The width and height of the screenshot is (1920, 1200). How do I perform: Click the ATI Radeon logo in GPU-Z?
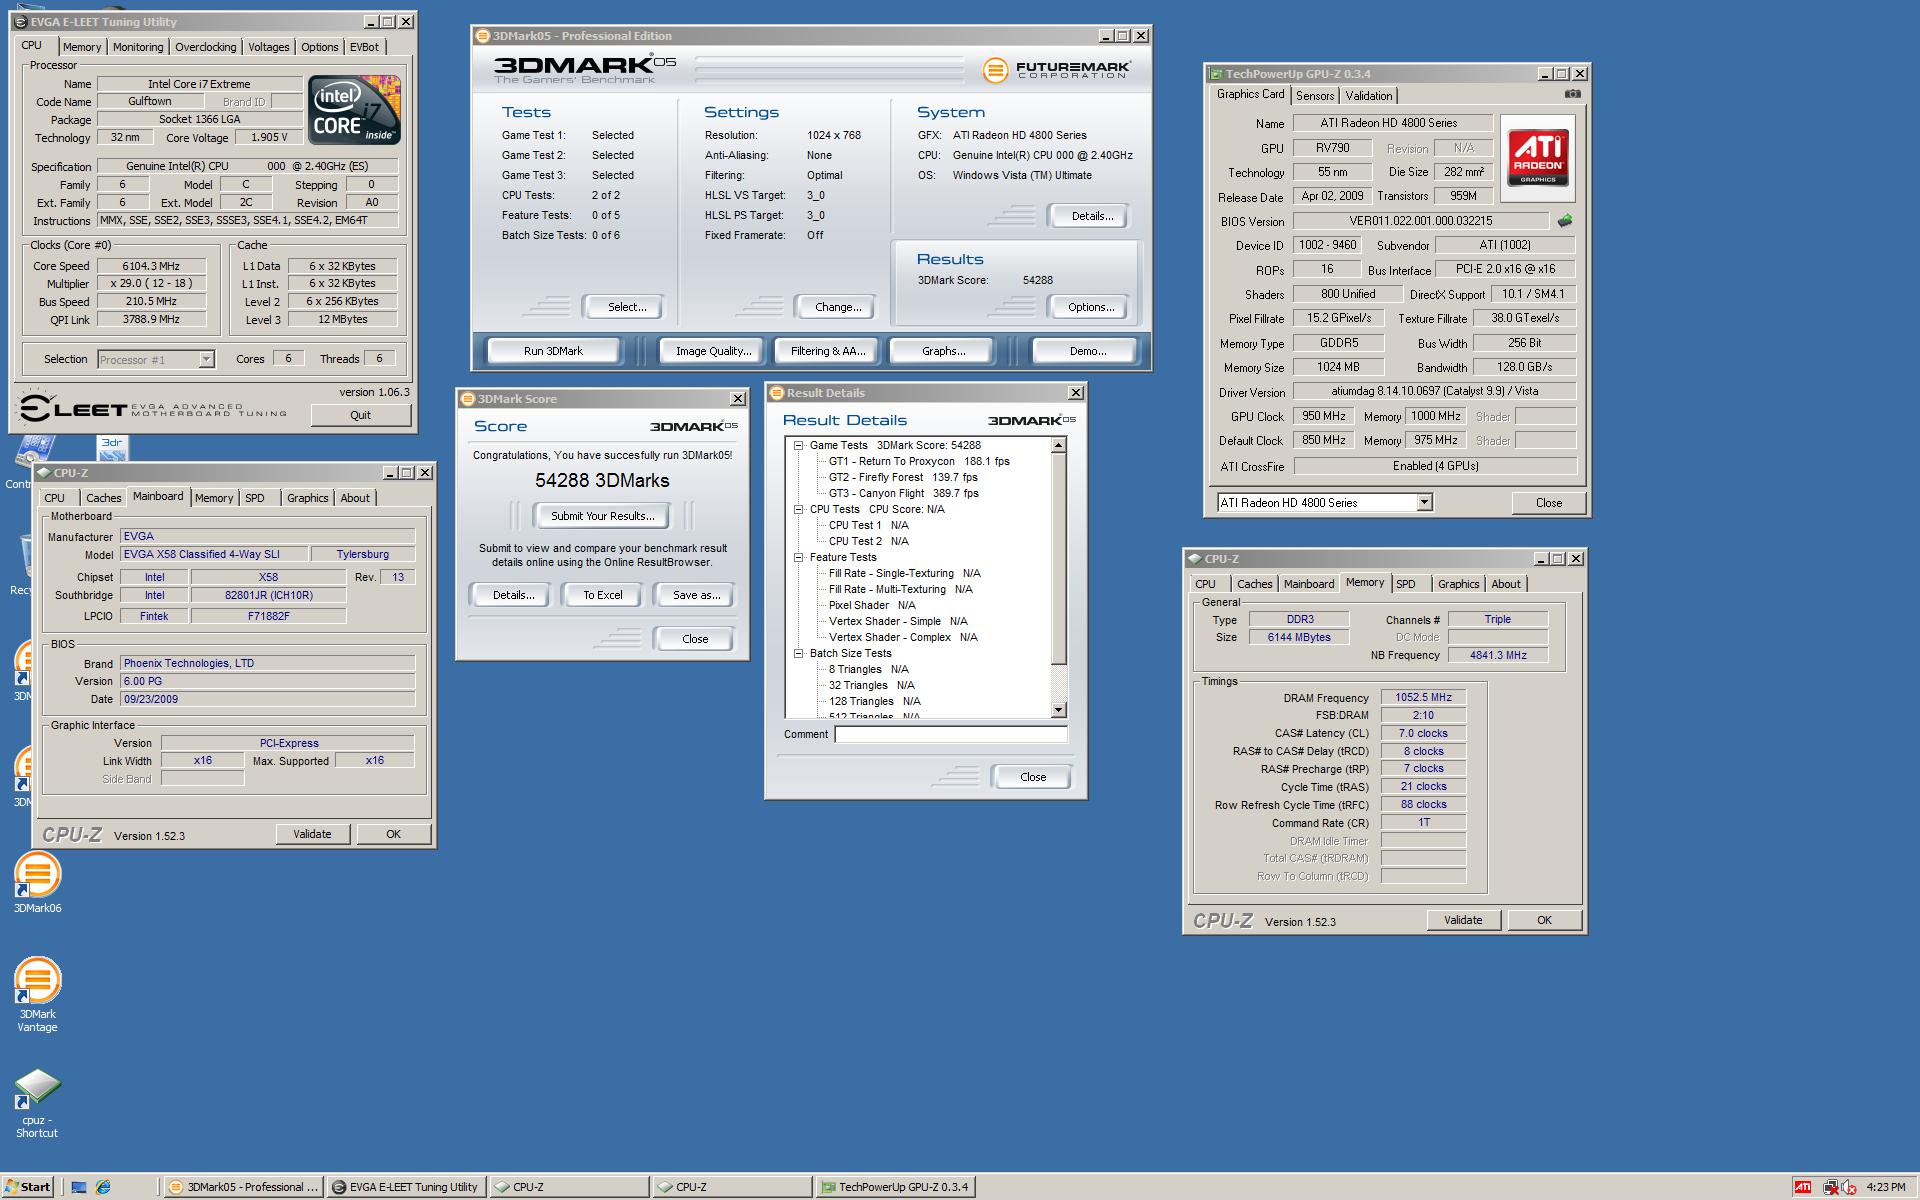click(1537, 158)
